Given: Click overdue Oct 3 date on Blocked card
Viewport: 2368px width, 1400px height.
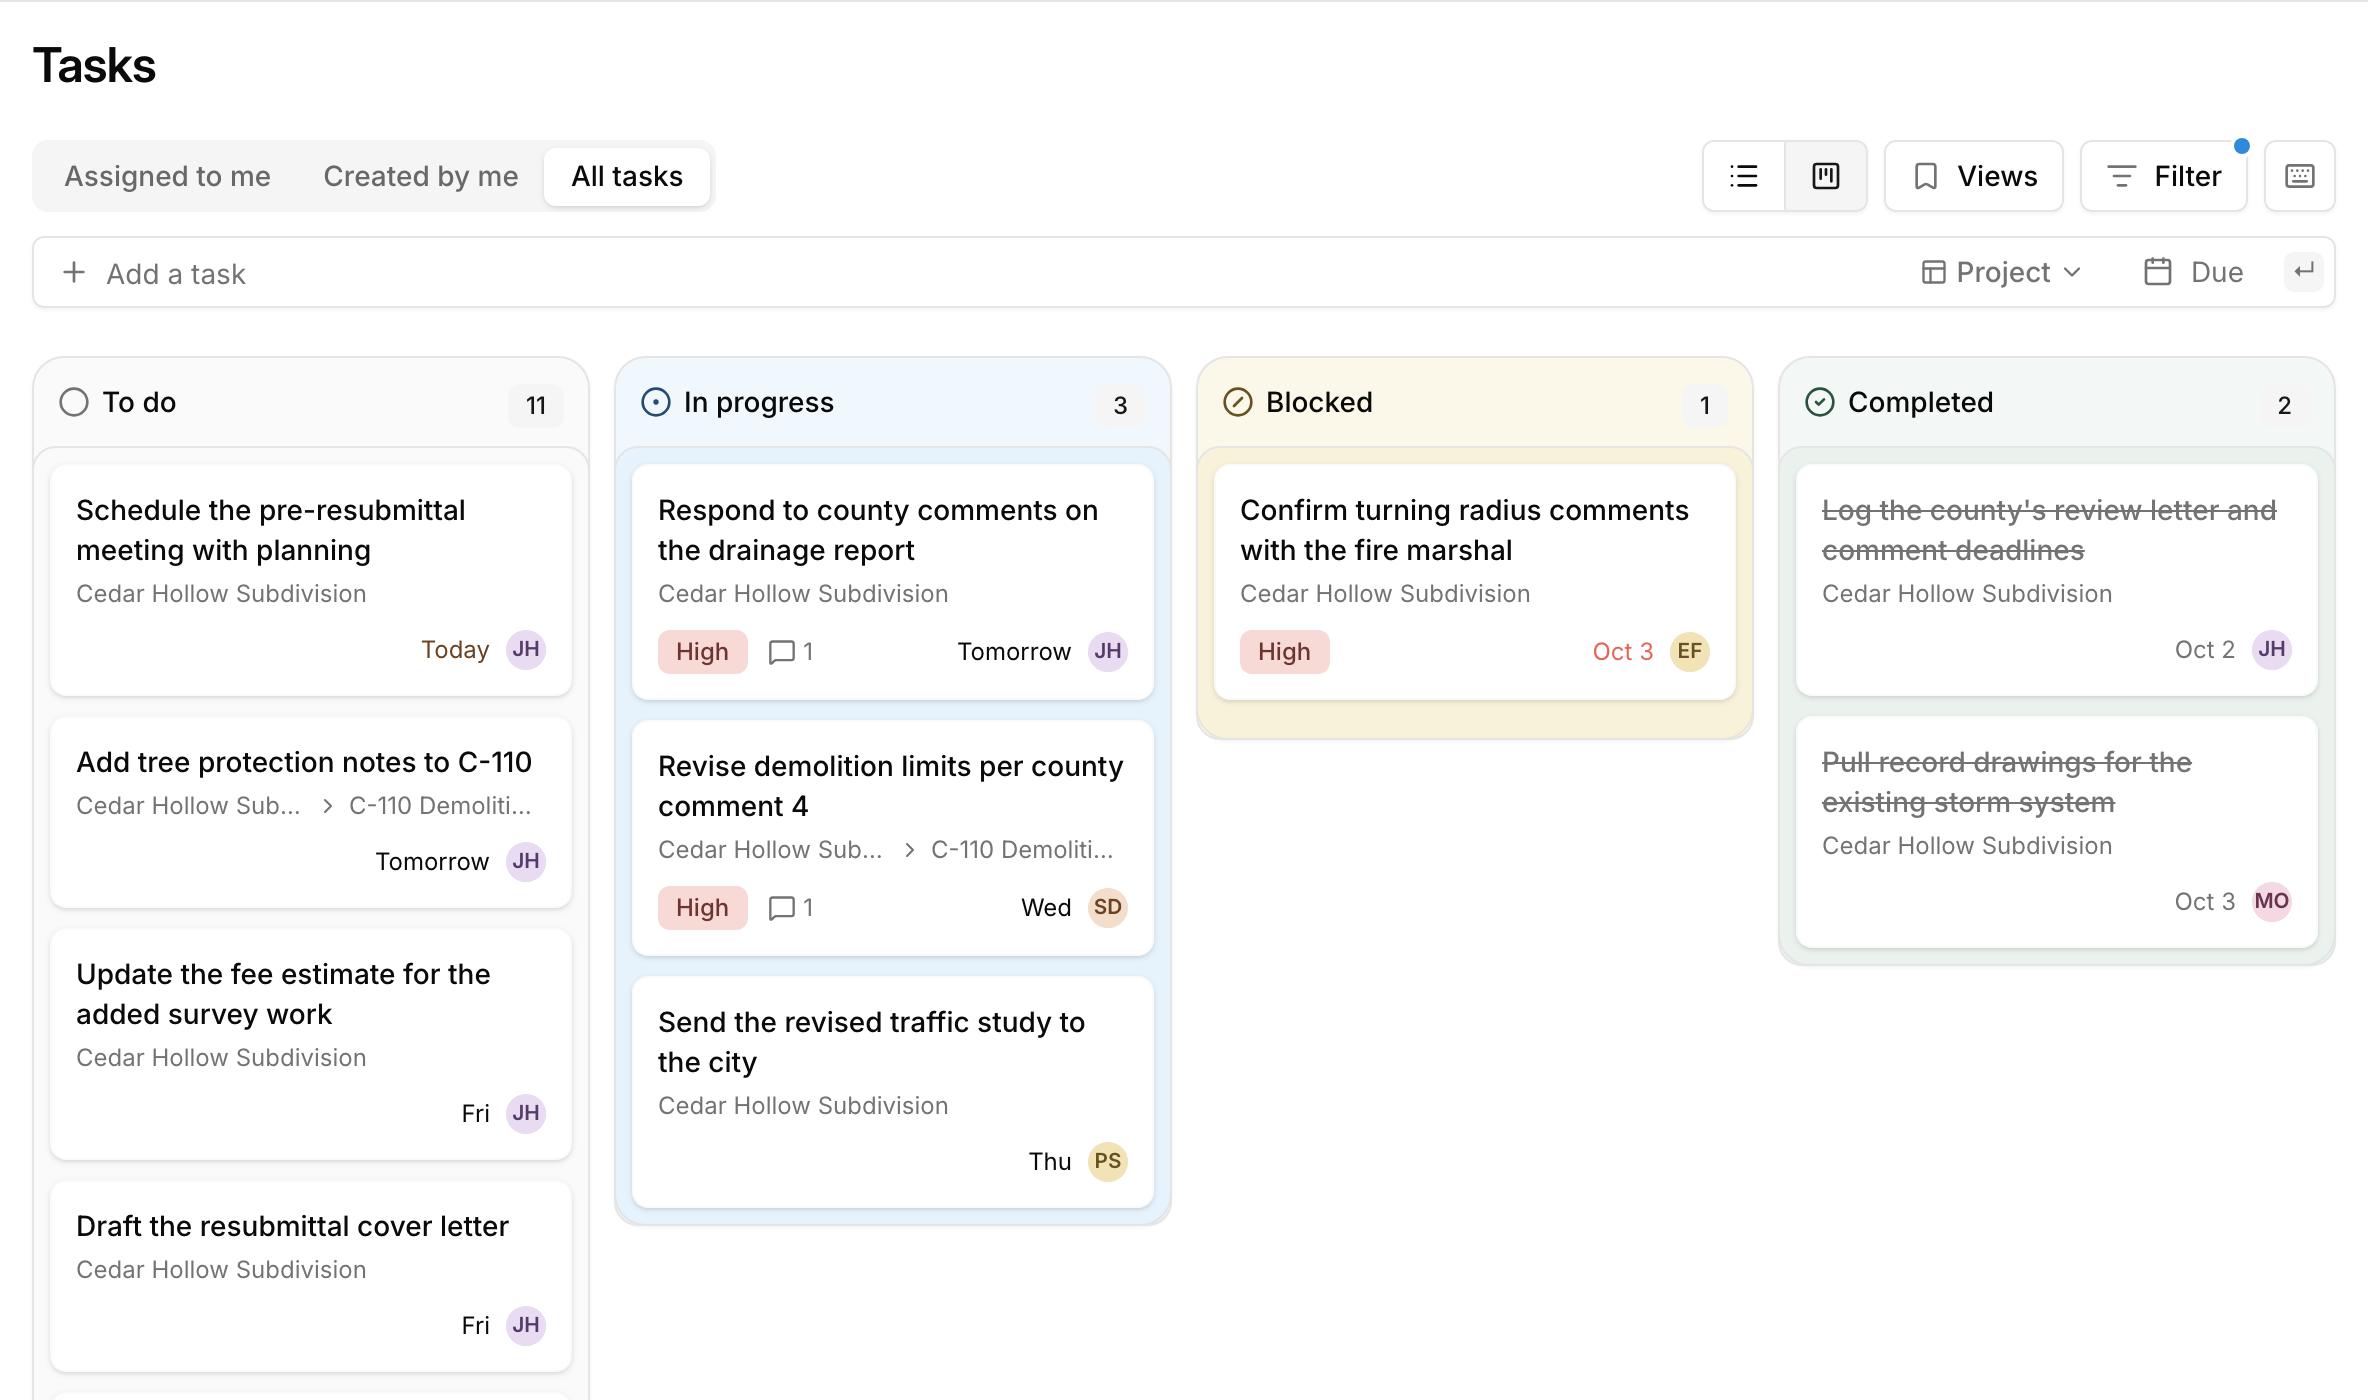Looking at the screenshot, I should (x=1622, y=652).
